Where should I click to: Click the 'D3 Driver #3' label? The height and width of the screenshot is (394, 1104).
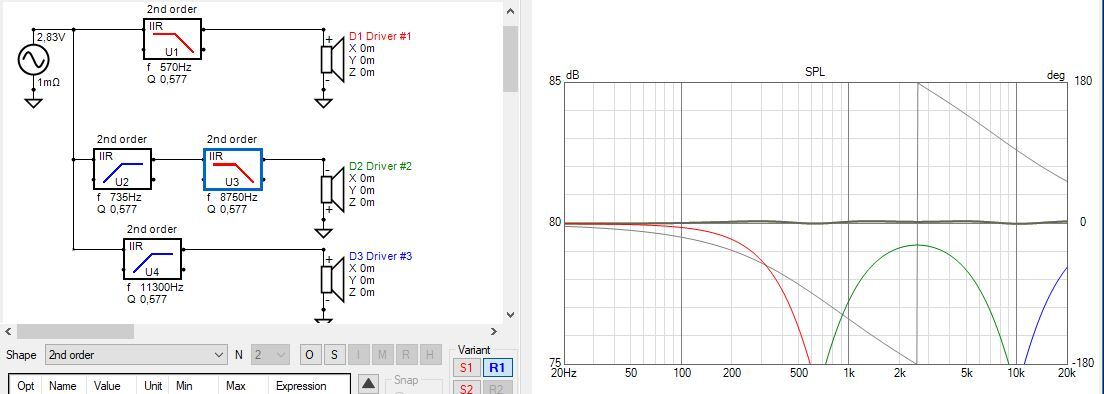click(381, 256)
